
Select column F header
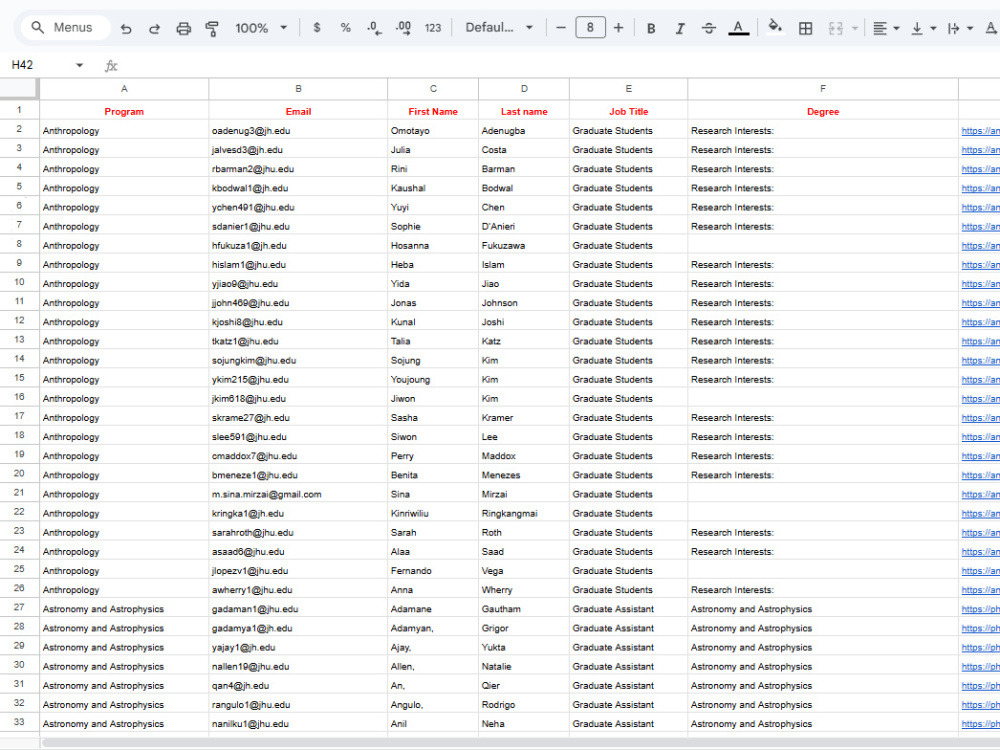pyautogui.click(x=823, y=89)
